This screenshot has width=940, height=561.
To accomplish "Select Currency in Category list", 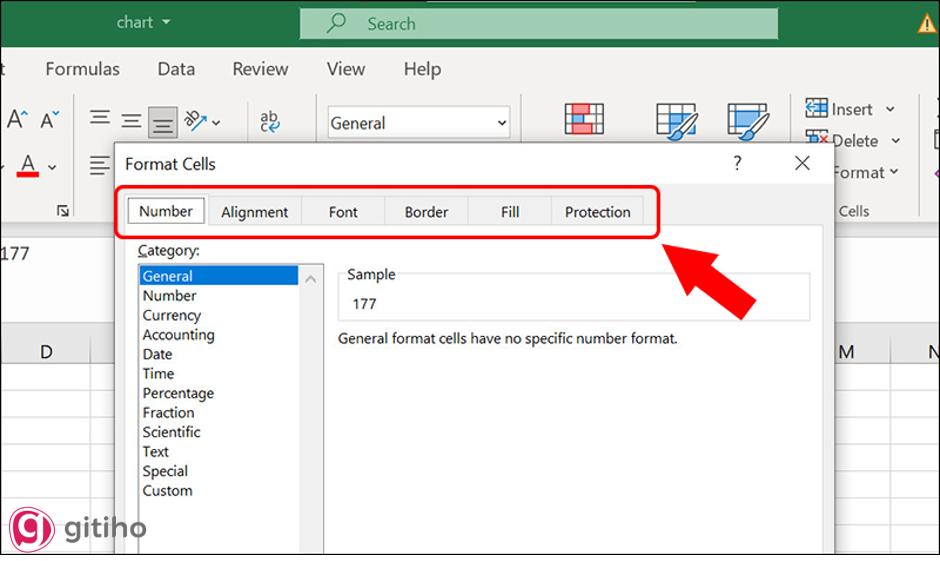I will pos(219,315).
